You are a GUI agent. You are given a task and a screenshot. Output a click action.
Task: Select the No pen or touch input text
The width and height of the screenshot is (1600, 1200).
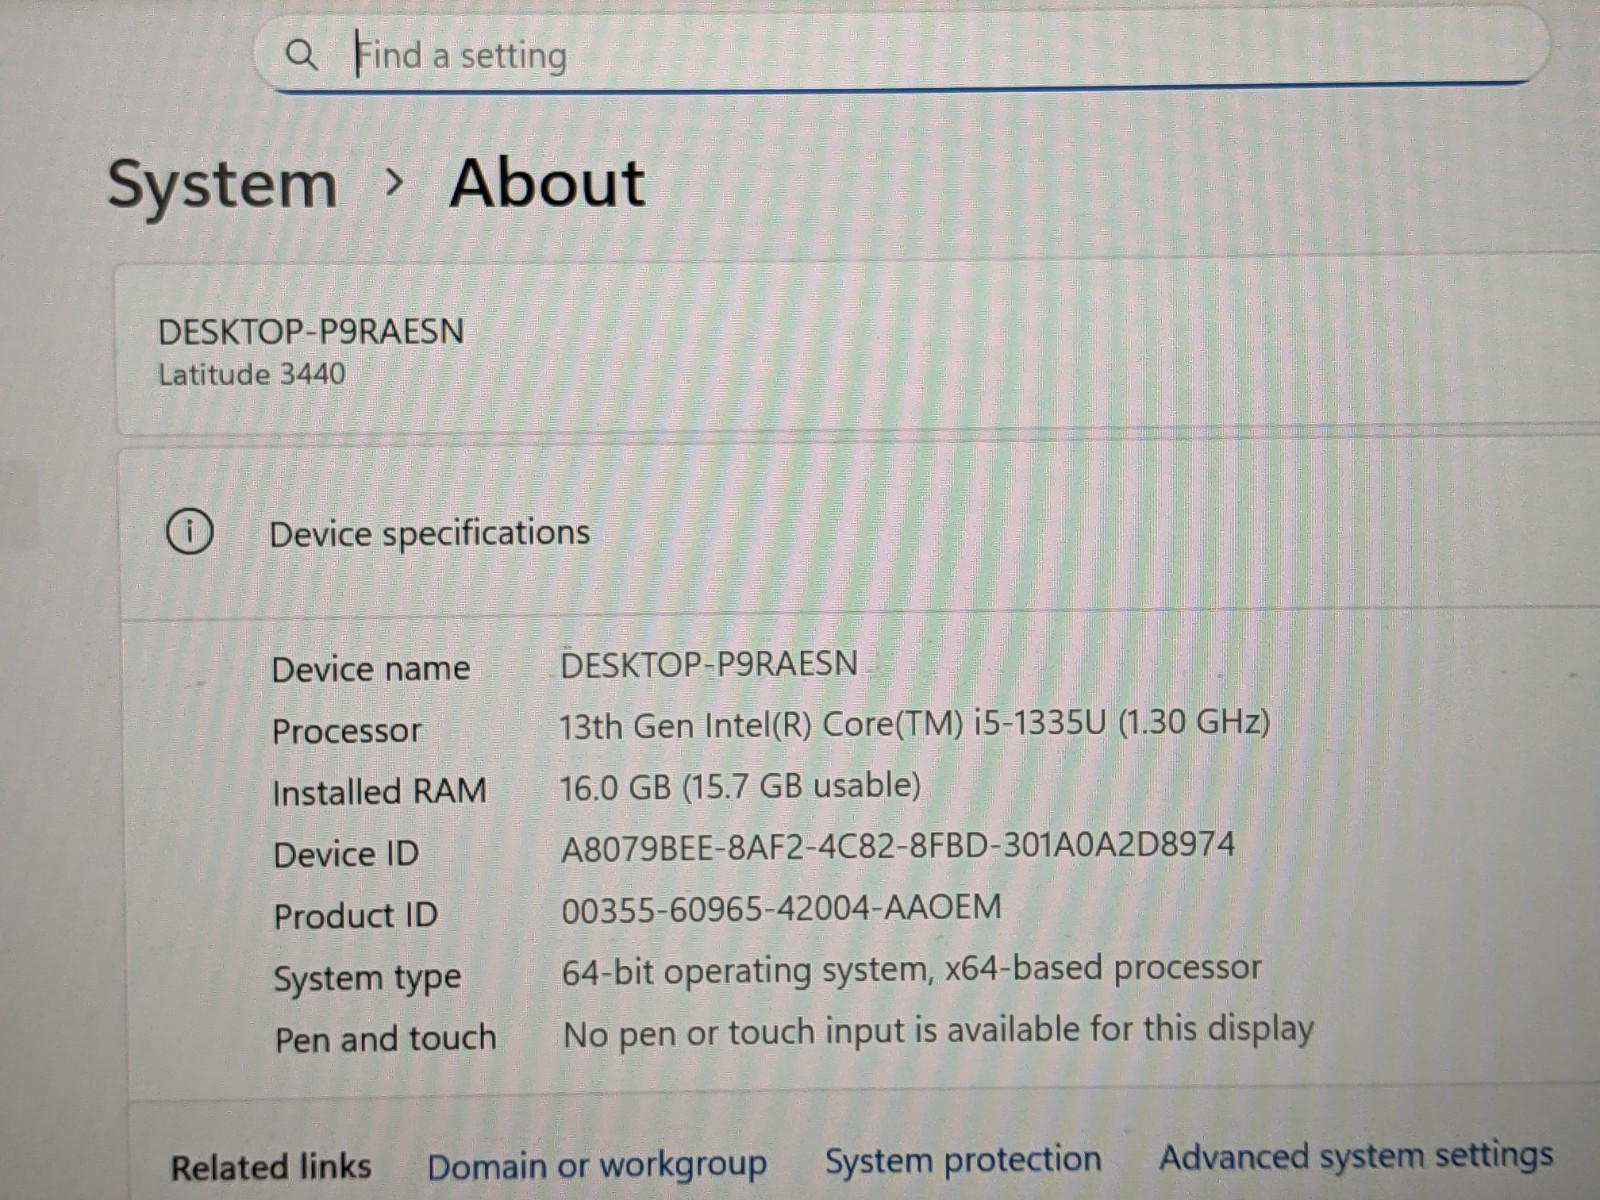939,1032
